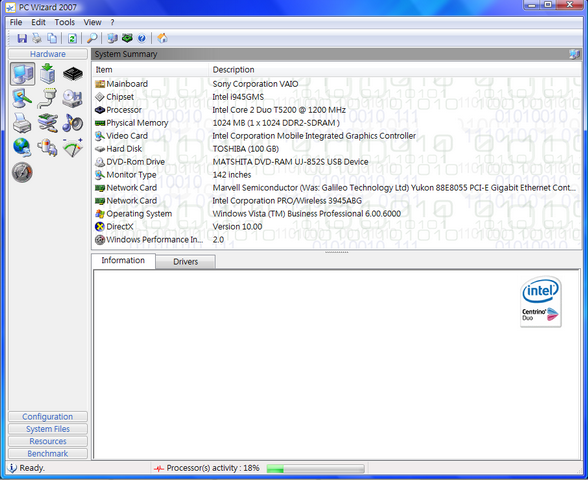Expand the System Files section
This screenshot has height=480, width=588.
pyautogui.click(x=48, y=429)
